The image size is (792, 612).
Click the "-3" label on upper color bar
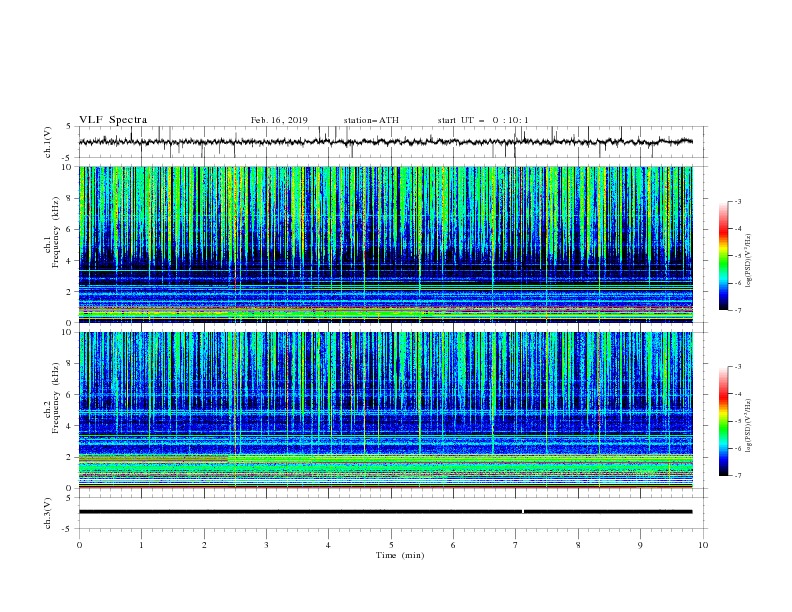click(738, 201)
